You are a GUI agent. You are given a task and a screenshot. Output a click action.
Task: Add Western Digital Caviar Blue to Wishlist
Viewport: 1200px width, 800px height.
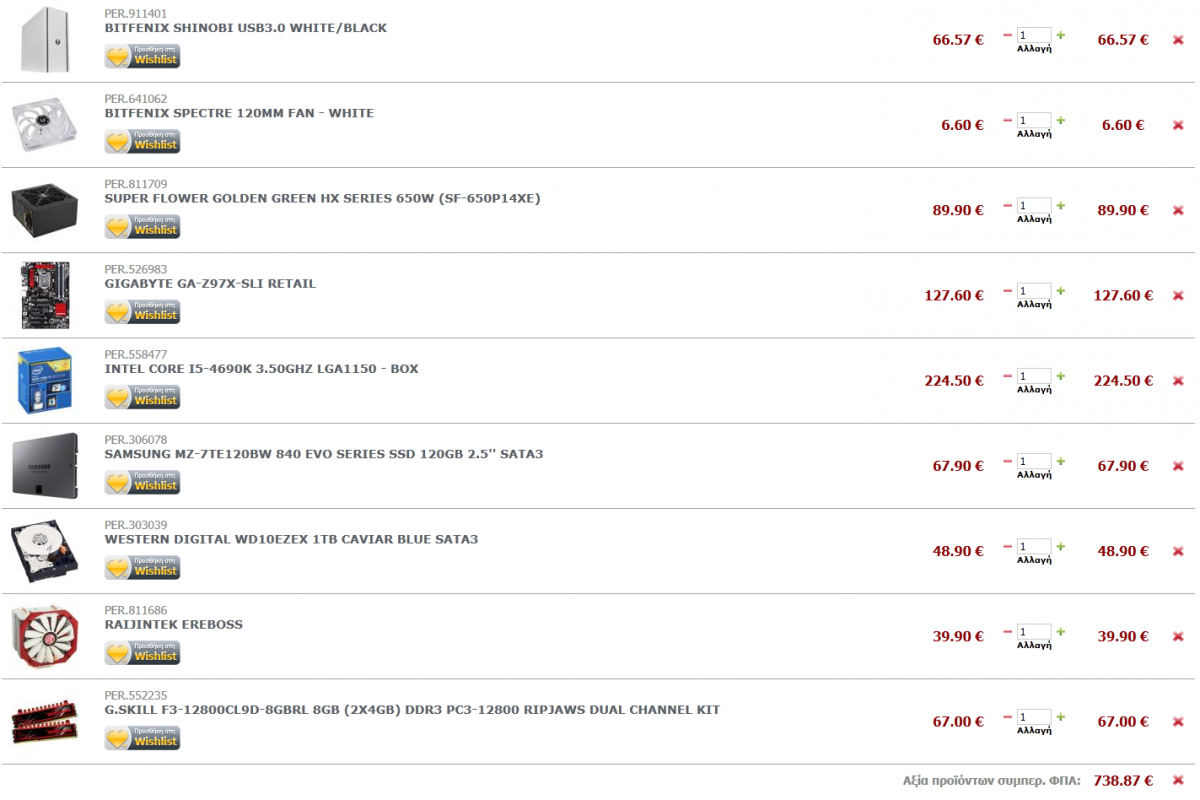[143, 567]
